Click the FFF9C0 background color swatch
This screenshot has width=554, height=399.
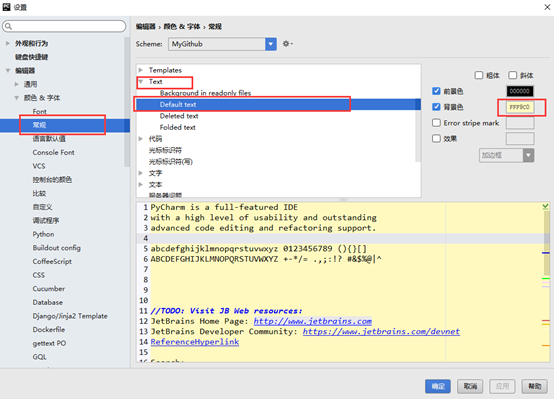[520, 107]
